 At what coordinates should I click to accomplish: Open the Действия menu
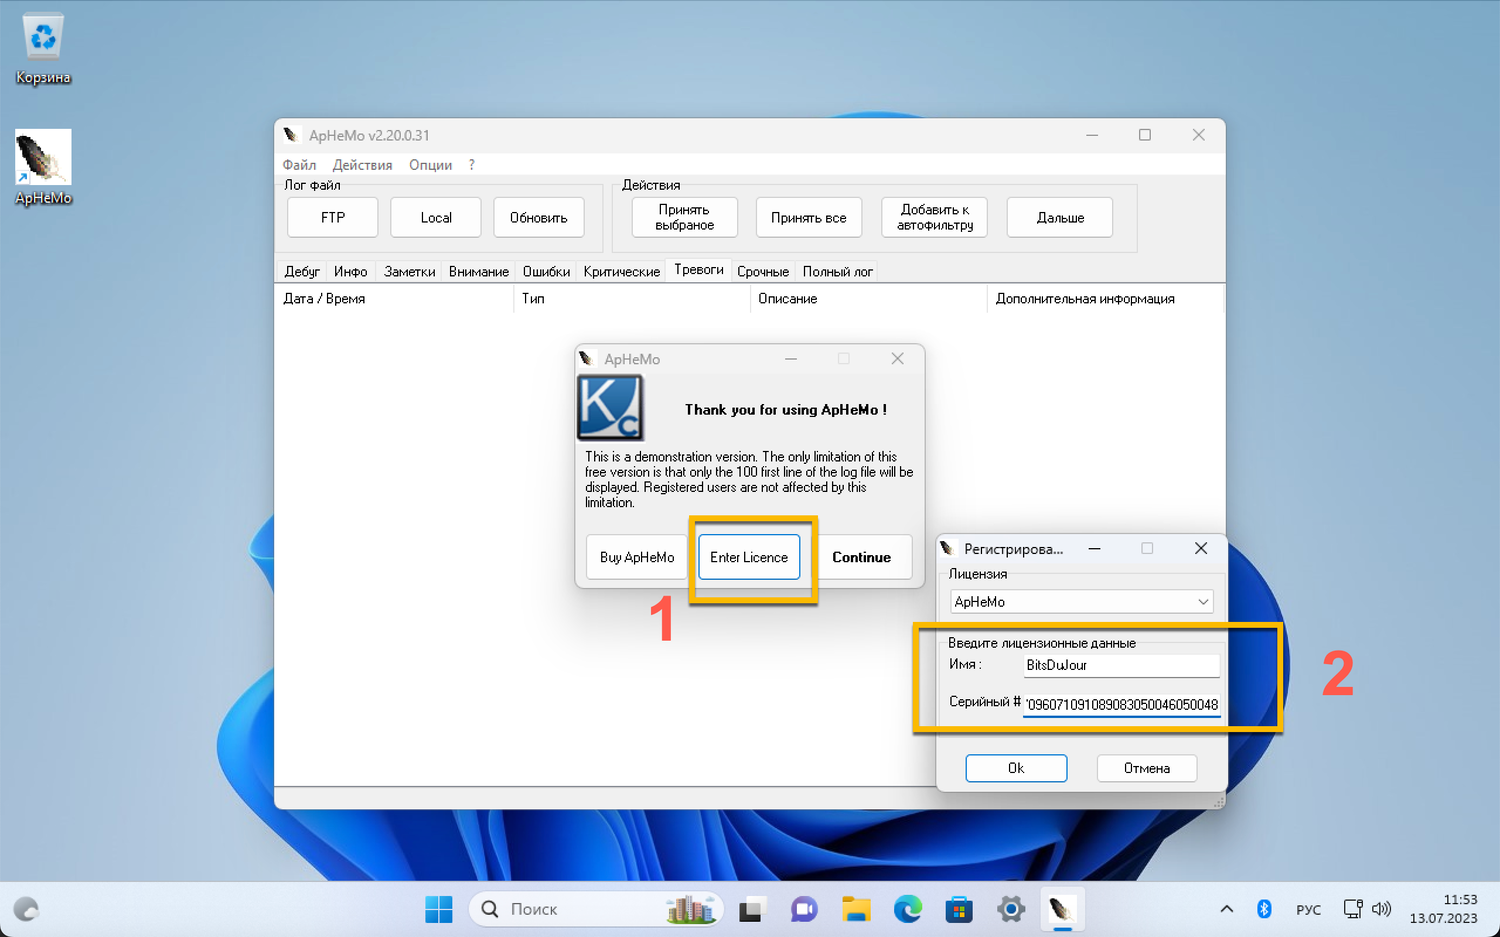tap(362, 165)
